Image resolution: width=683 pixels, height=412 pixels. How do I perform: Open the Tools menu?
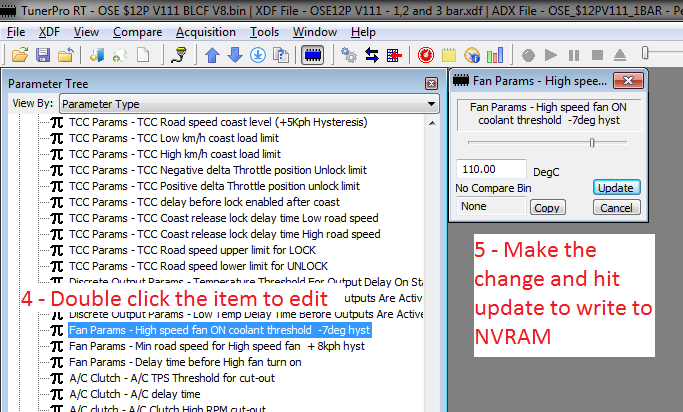point(264,32)
